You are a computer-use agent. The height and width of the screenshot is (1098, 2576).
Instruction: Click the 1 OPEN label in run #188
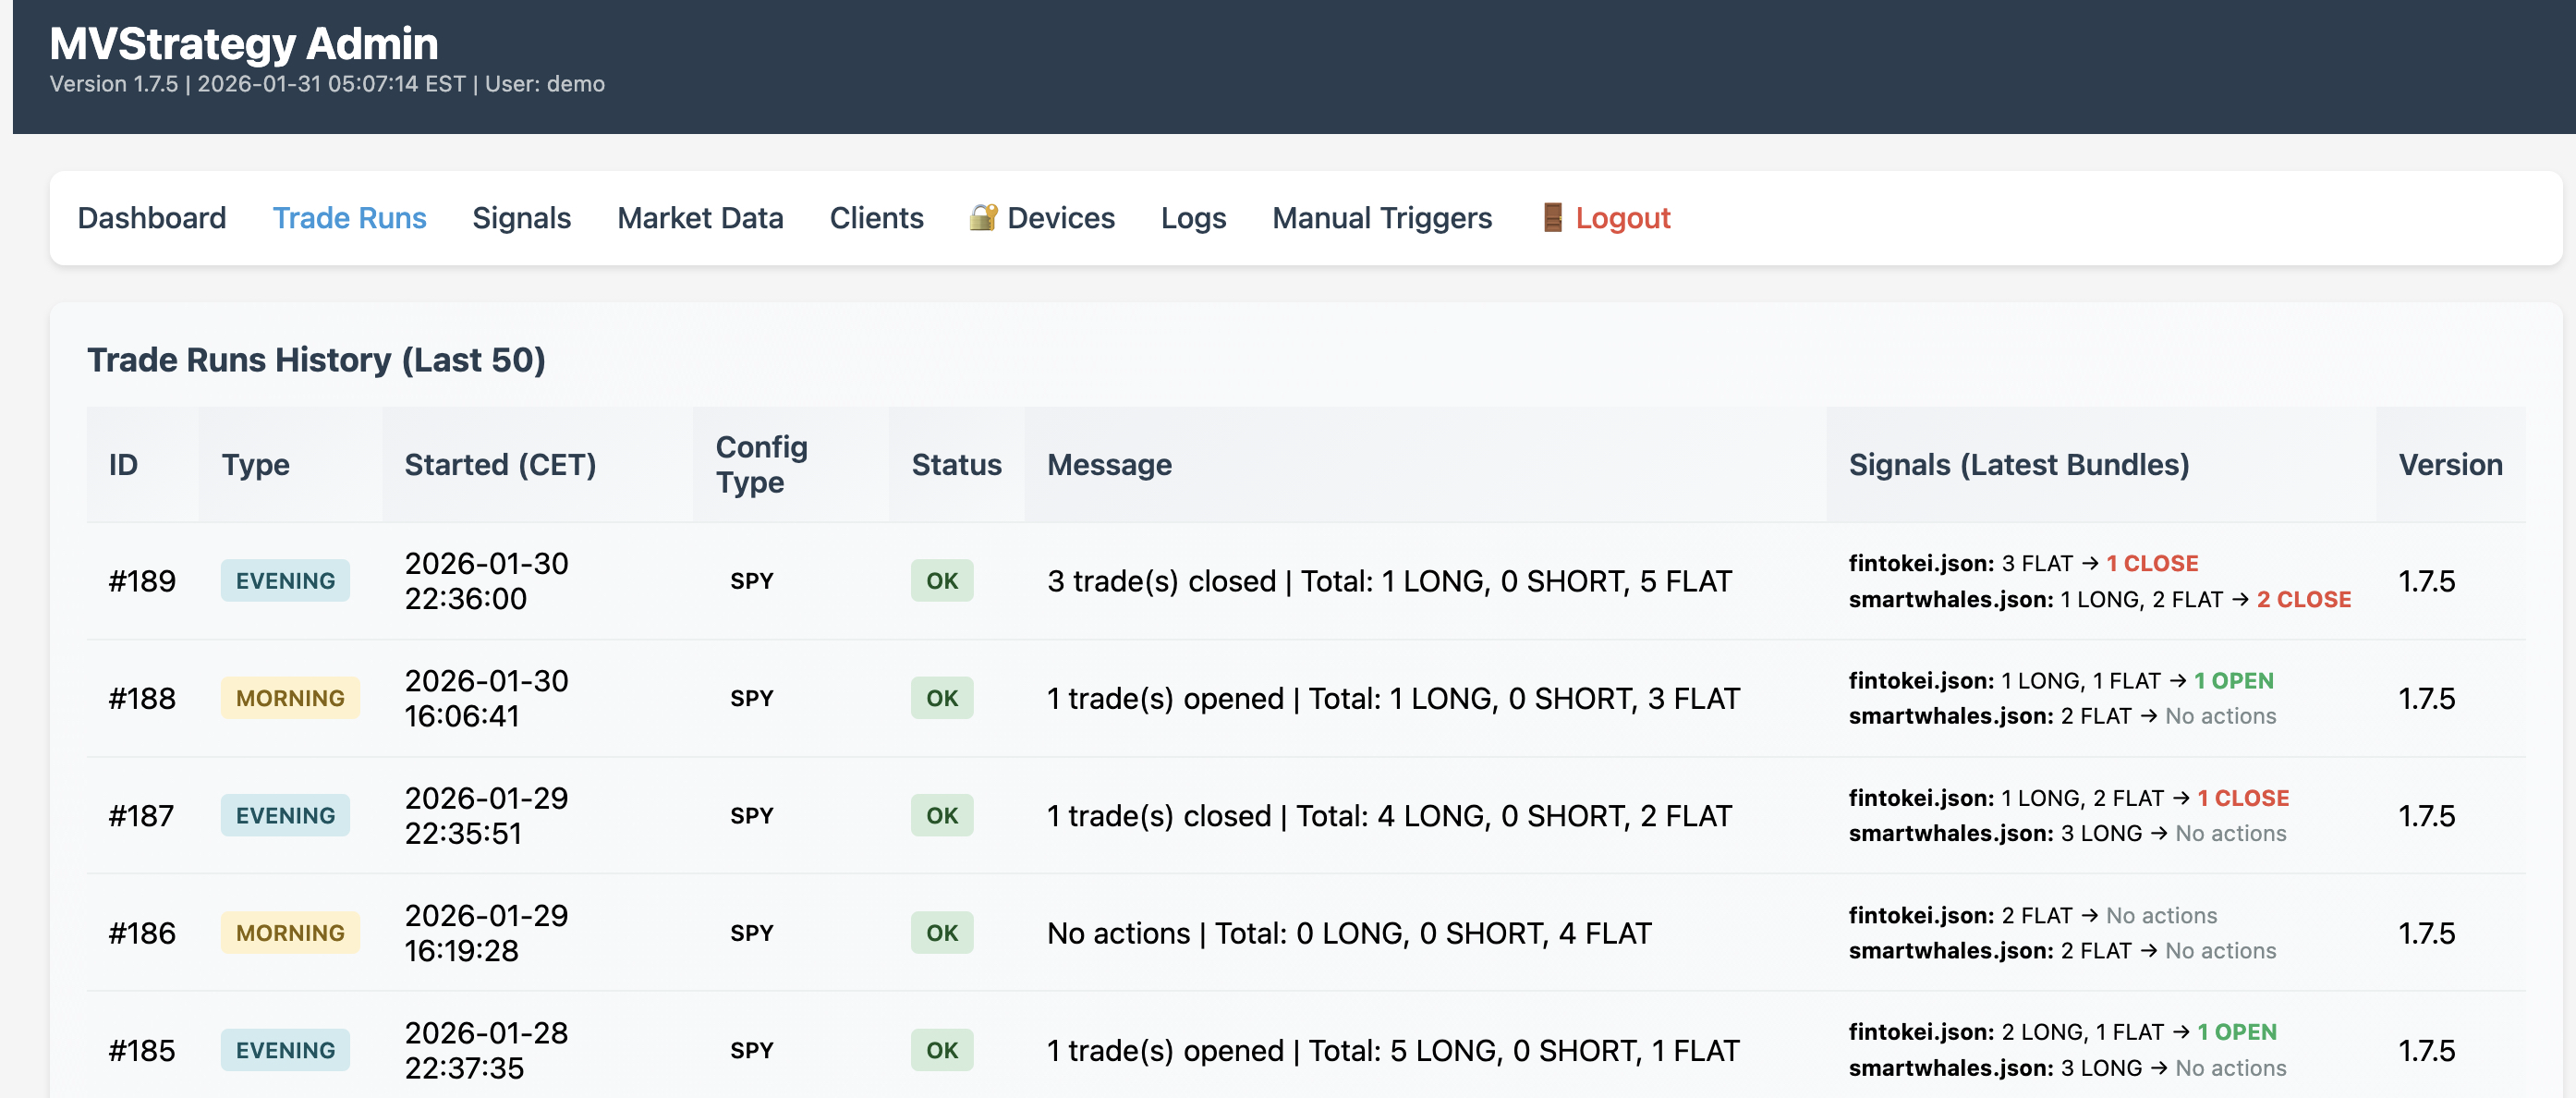click(x=2233, y=680)
